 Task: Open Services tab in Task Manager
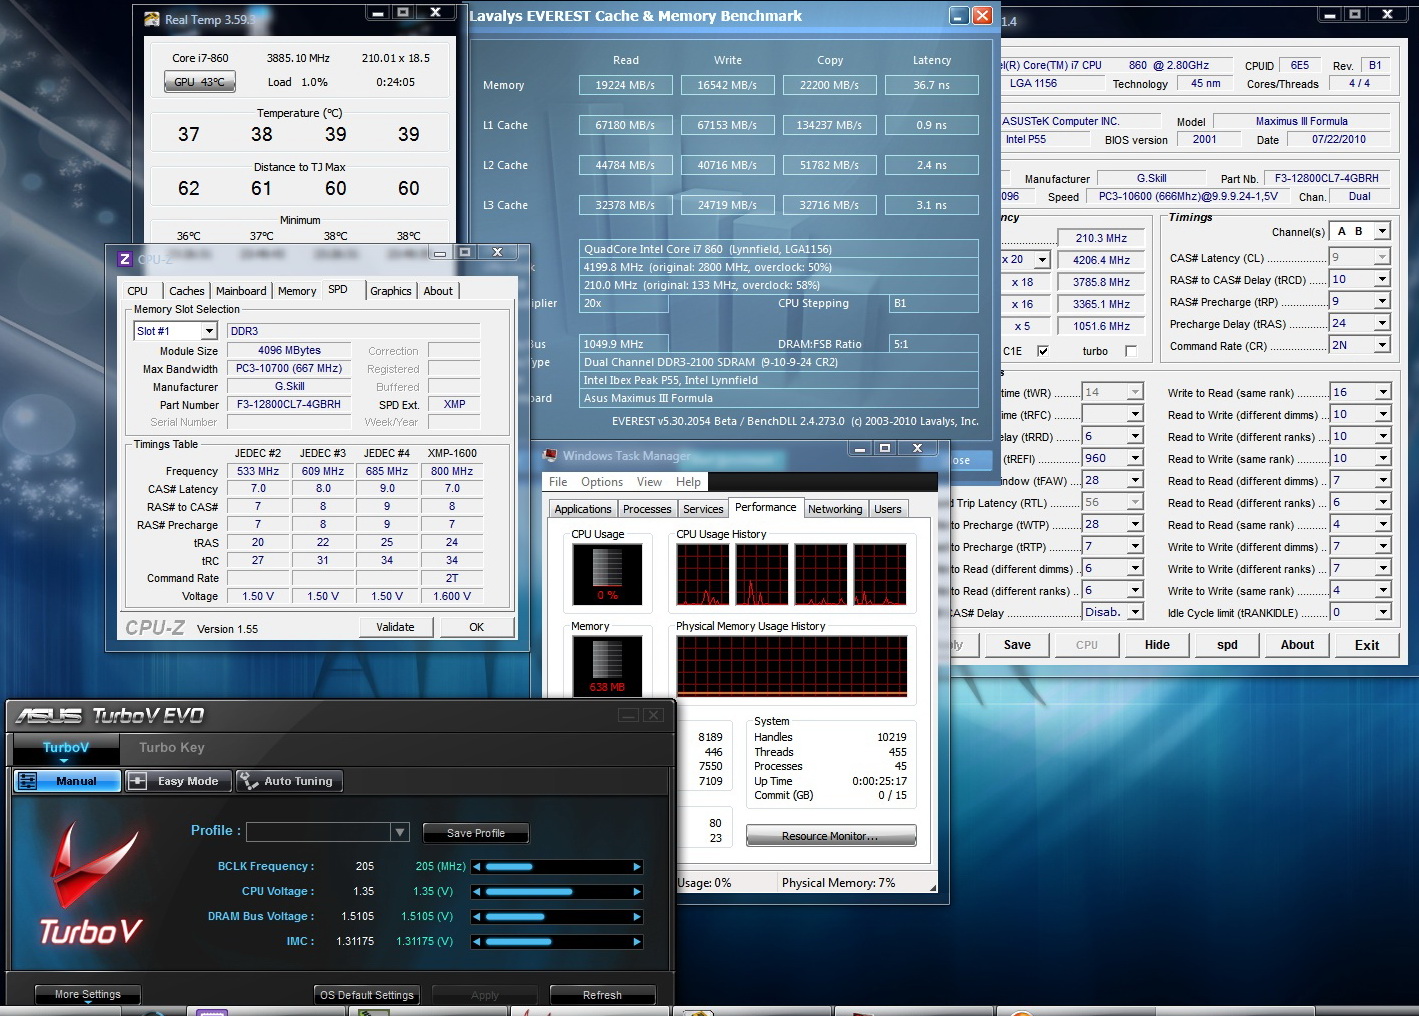pyautogui.click(x=703, y=509)
